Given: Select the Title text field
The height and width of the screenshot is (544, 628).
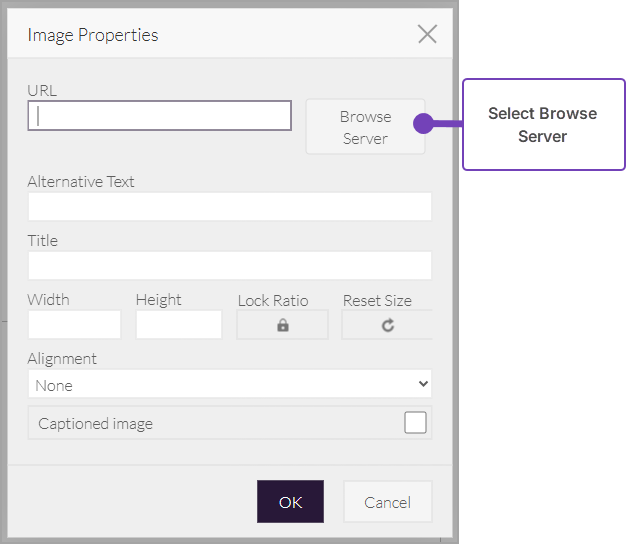Looking at the screenshot, I should pos(229,266).
